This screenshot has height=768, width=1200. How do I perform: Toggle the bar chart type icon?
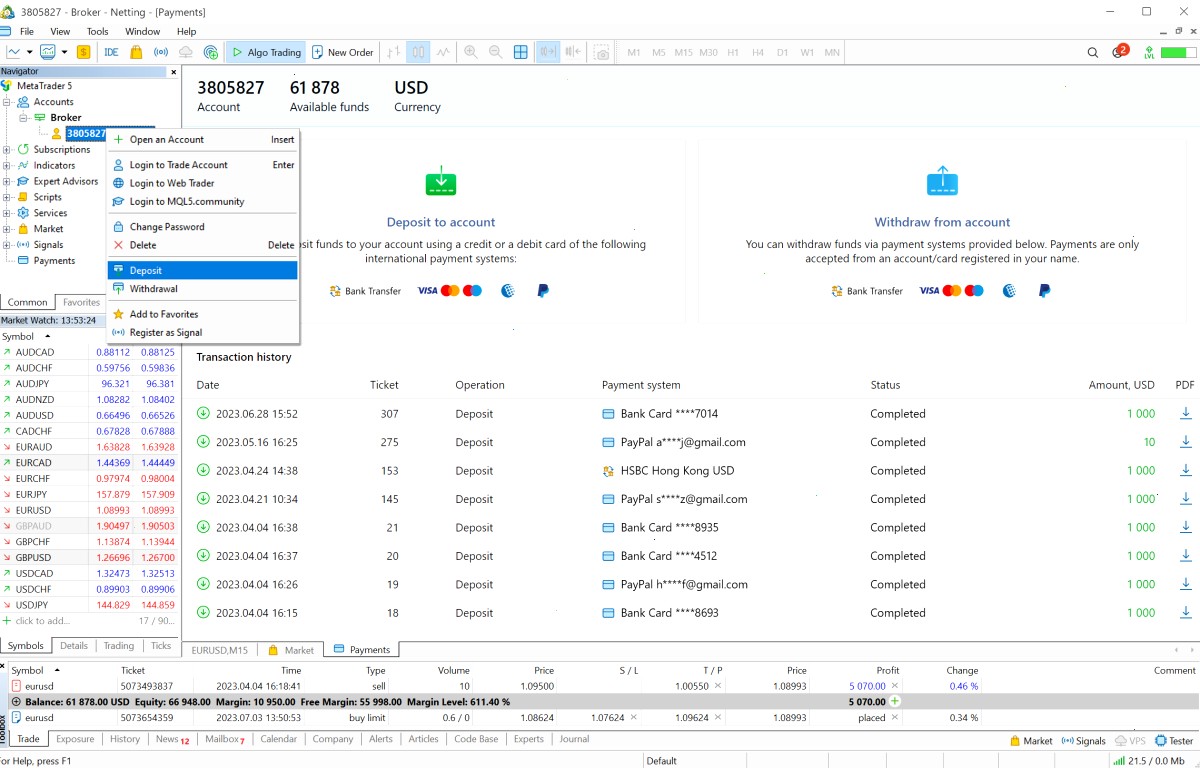click(393, 52)
